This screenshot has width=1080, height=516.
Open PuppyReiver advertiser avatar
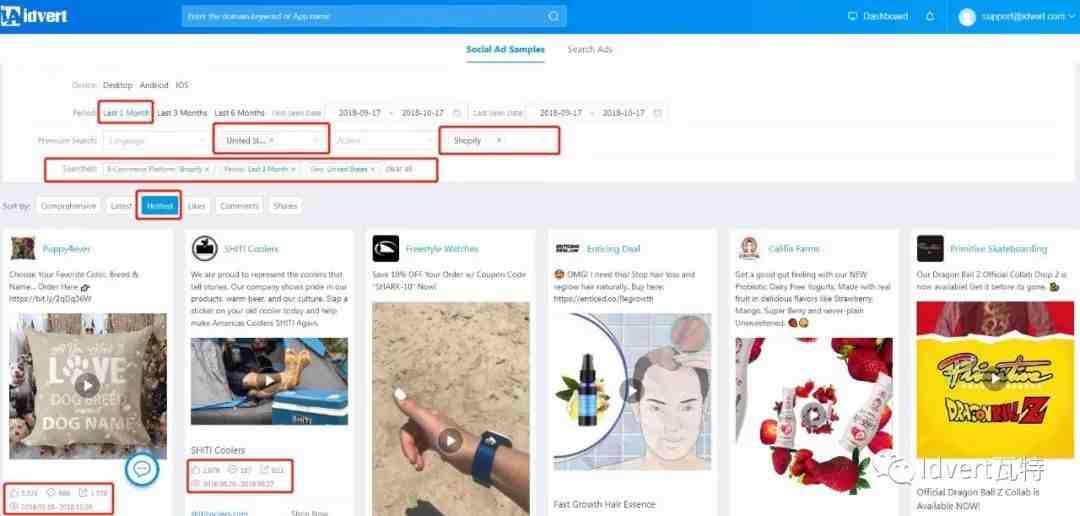(x=23, y=248)
